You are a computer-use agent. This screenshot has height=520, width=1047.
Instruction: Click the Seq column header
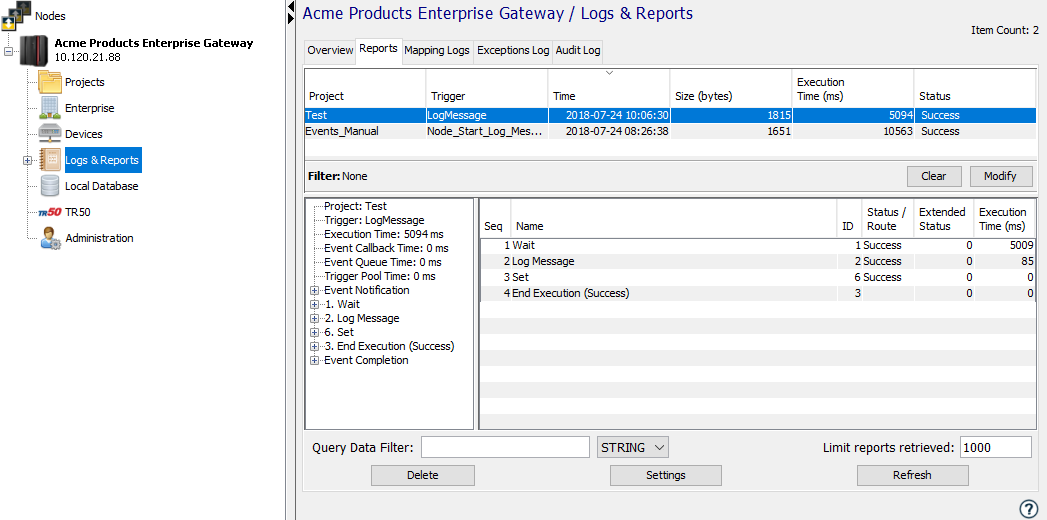(495, 218)
